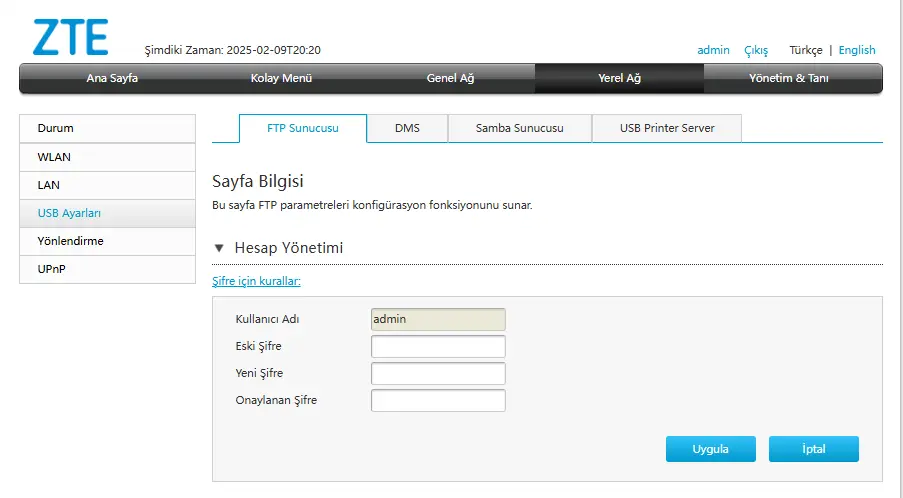Select Türkçe language option

click(806, 51)
